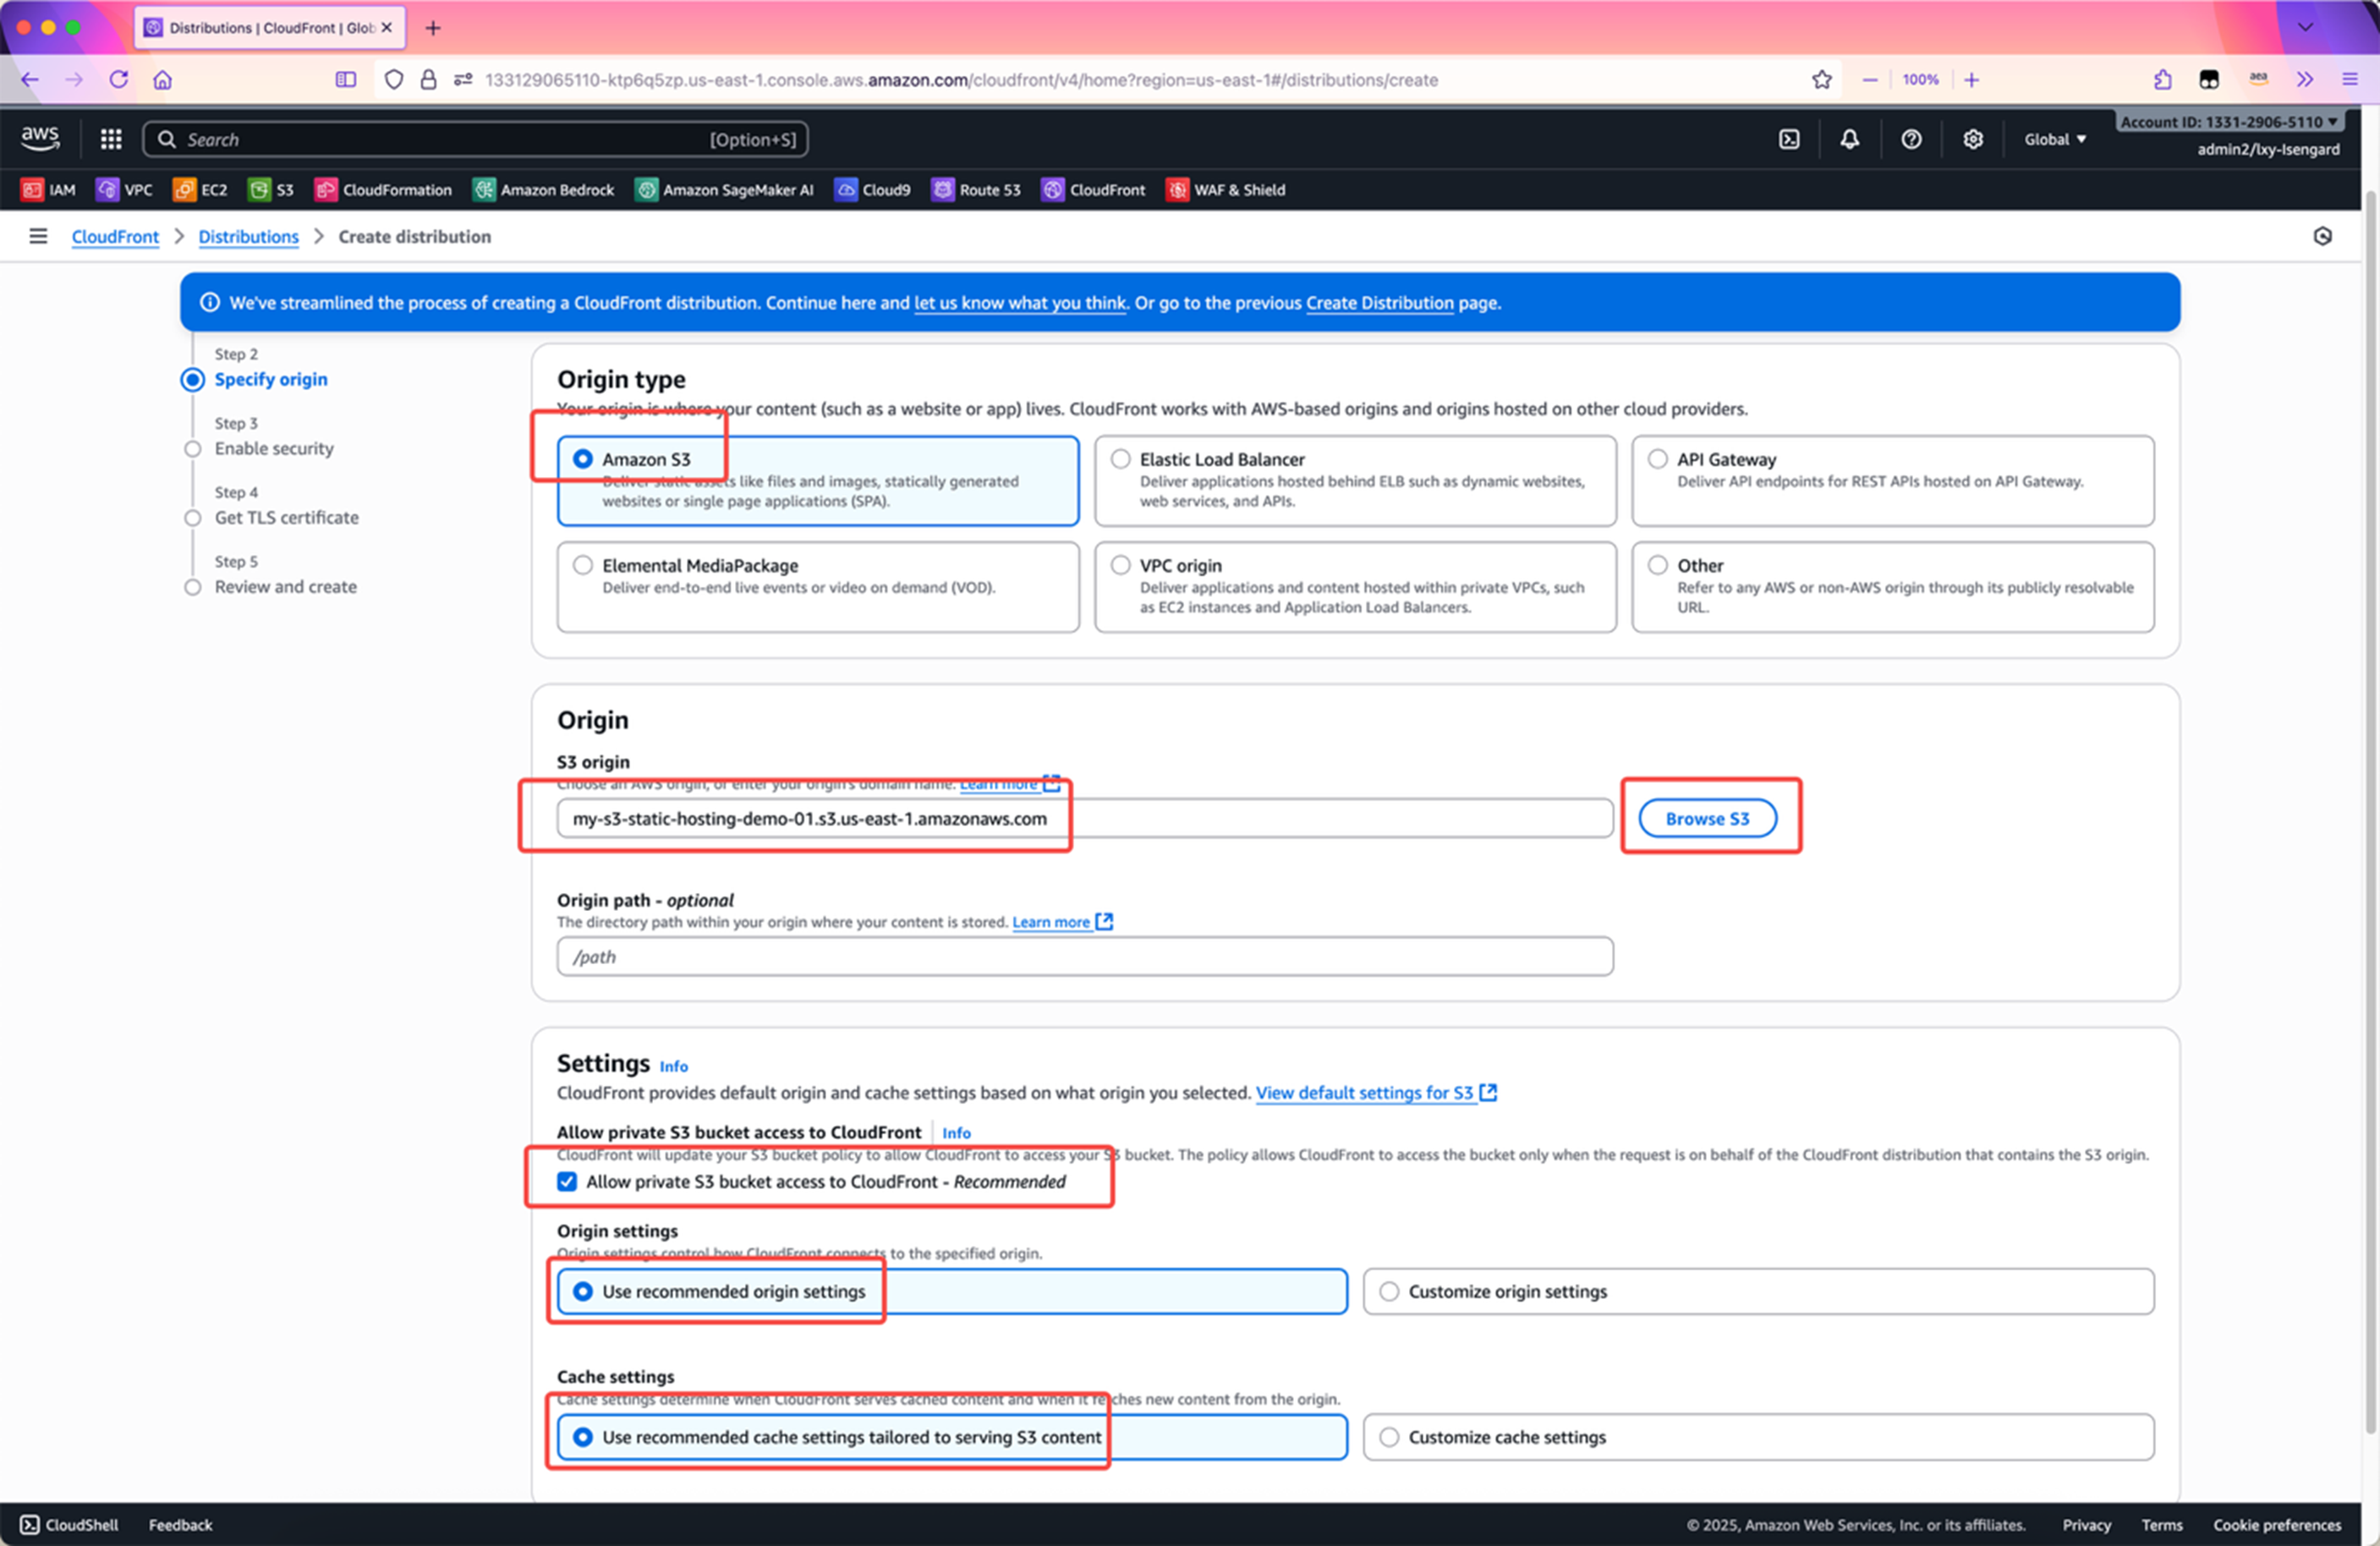Screen dimensions: 2380x1546
Task: Click the Browse S3 button
Action: [1707, 818]
